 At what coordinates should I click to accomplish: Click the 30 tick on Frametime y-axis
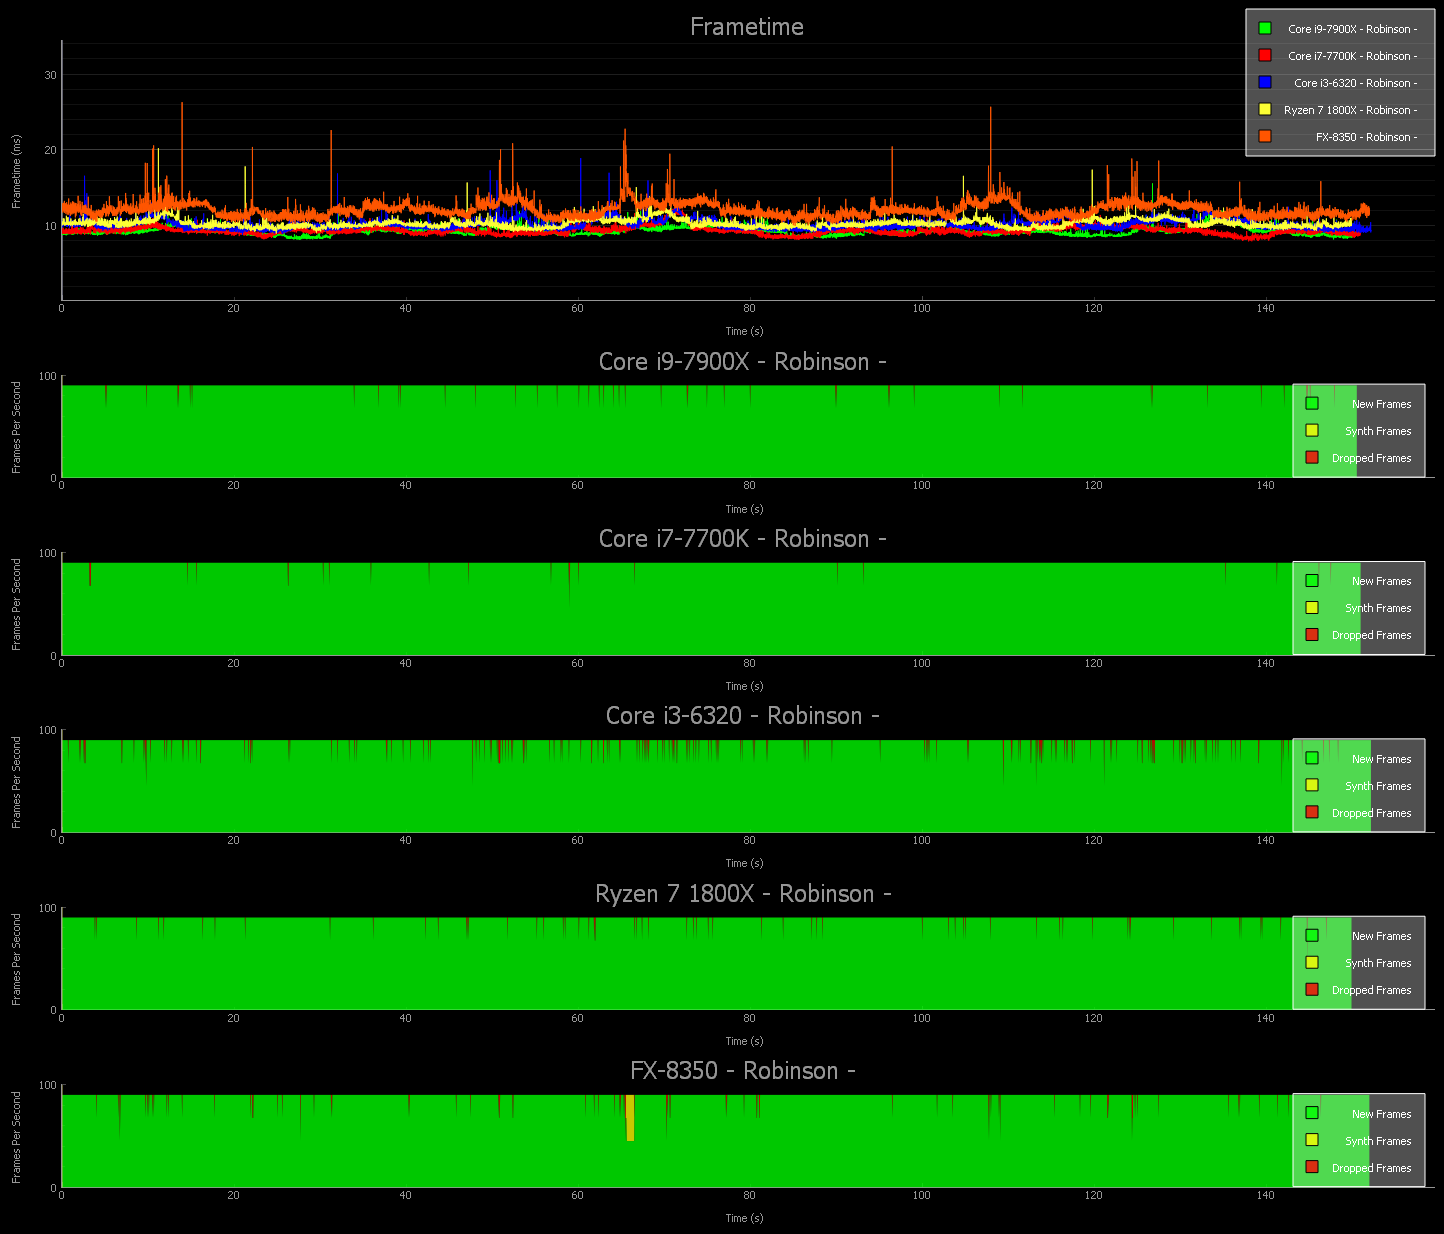coord(51,75)
